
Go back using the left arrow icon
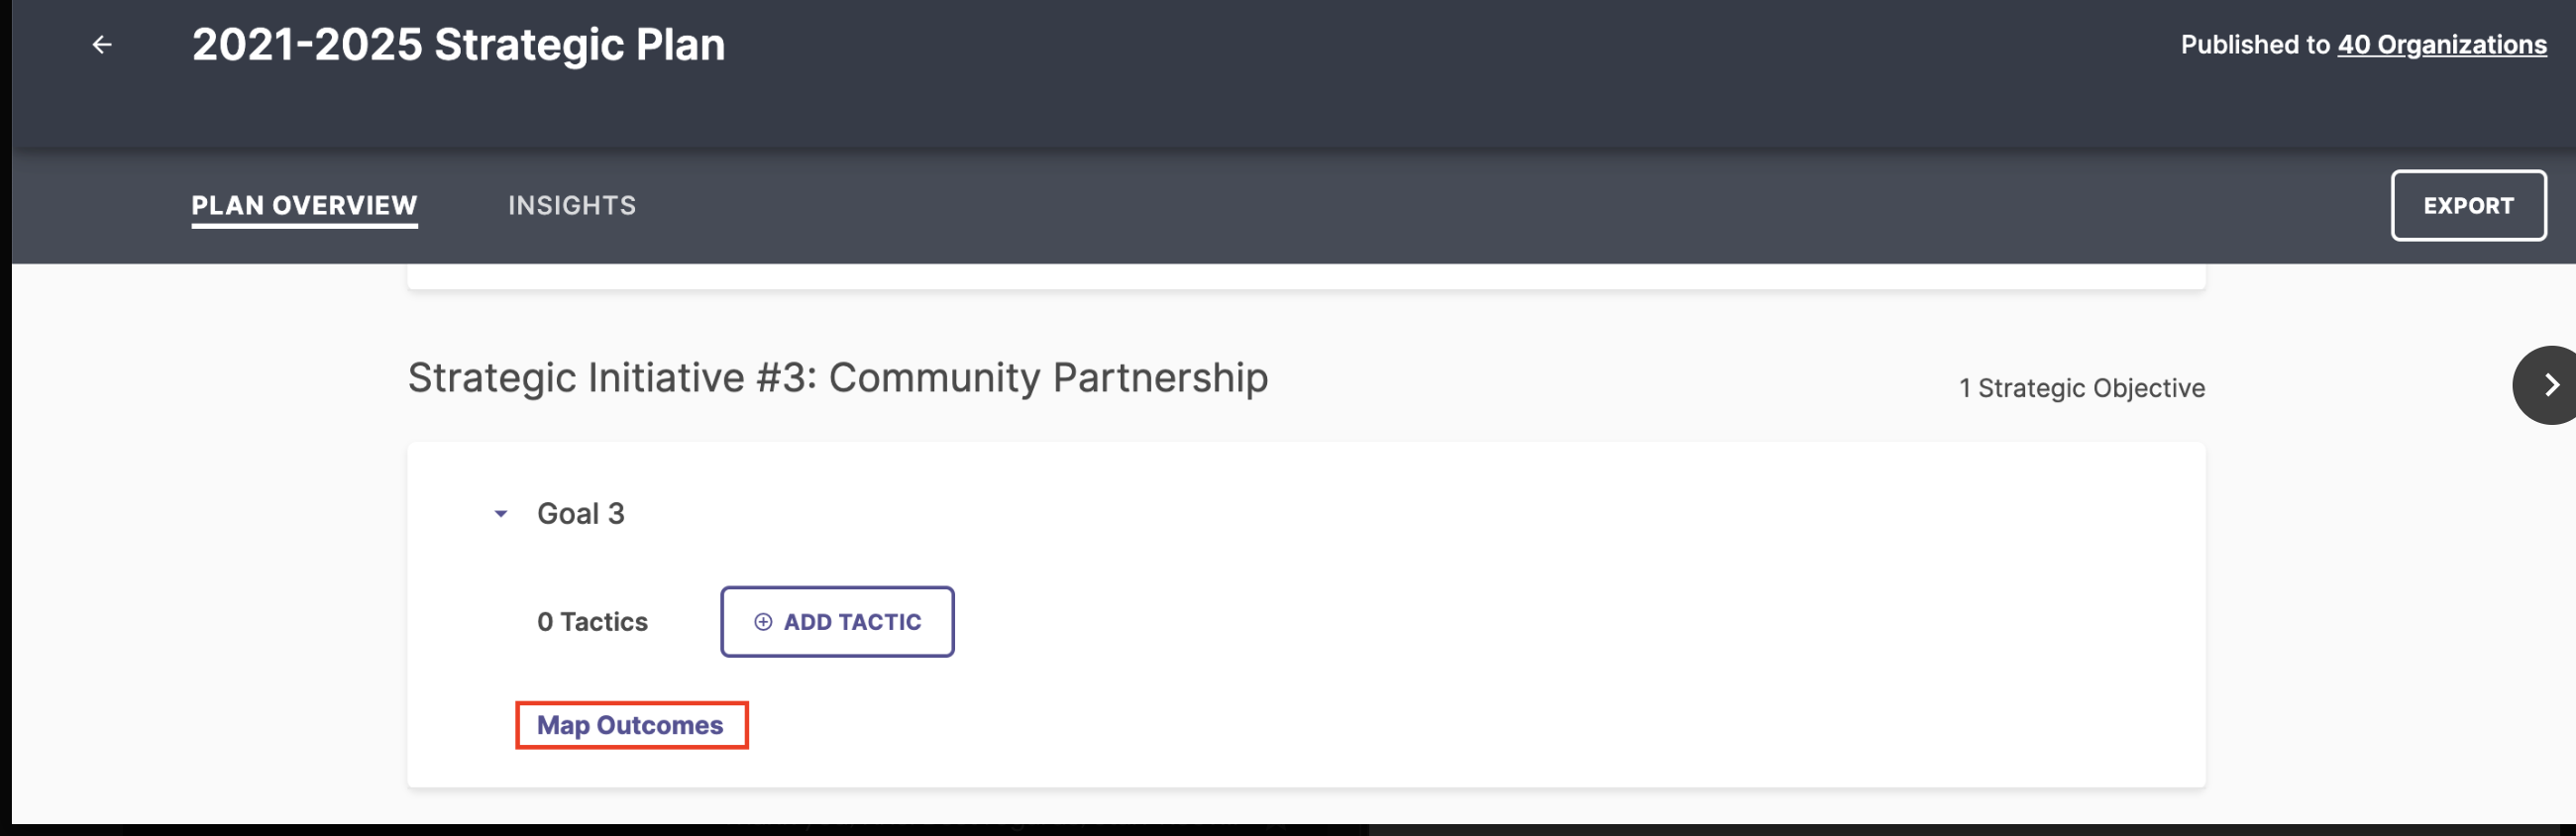(101, 45)
